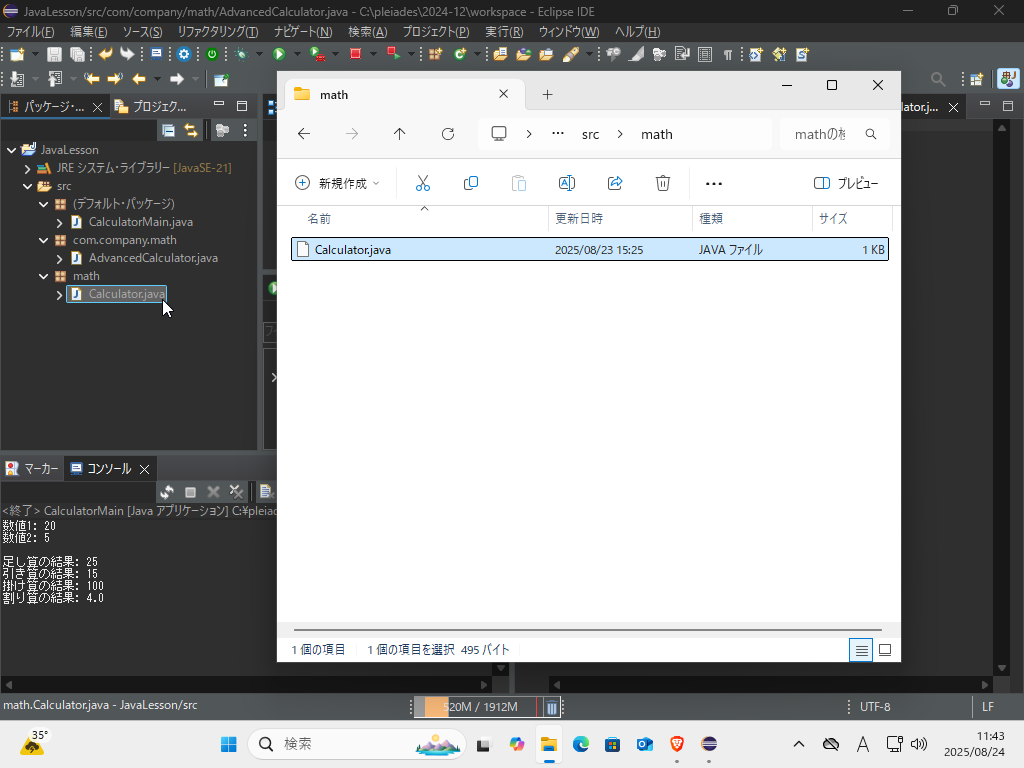Click the Windows taskbar 検索 search box
1024x768 pixels.
(x=357, y=744)
